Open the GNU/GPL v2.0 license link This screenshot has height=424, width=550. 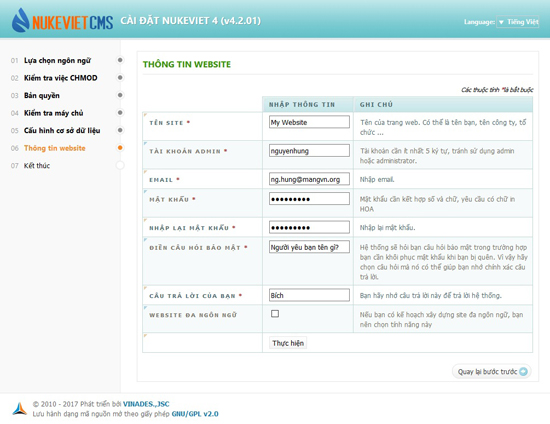tap(195, 414)
